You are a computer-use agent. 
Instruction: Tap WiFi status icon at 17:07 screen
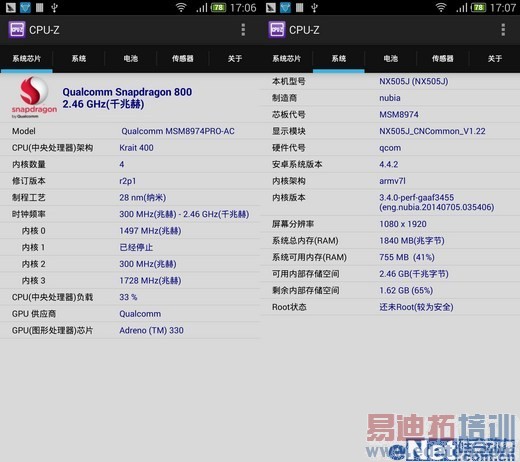(441, 7)
